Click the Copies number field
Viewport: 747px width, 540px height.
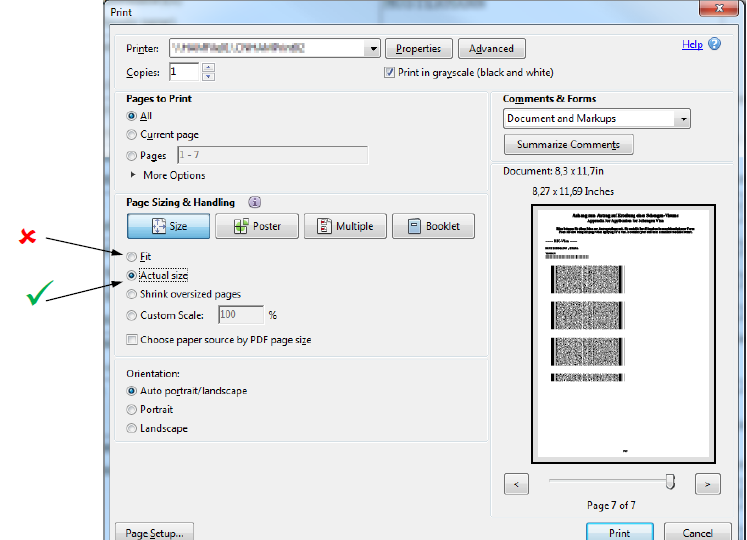point(184,72)
